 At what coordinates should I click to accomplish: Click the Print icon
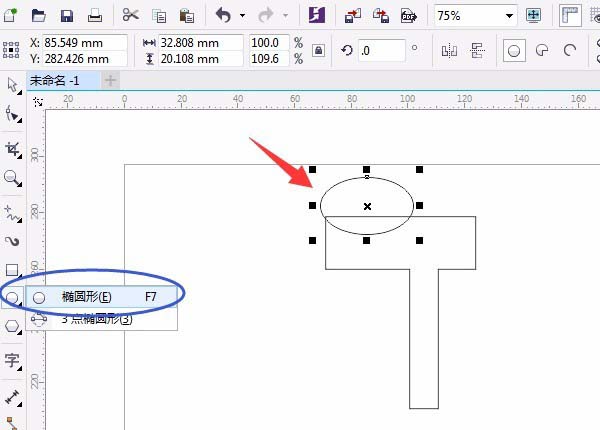click(95, 16)
